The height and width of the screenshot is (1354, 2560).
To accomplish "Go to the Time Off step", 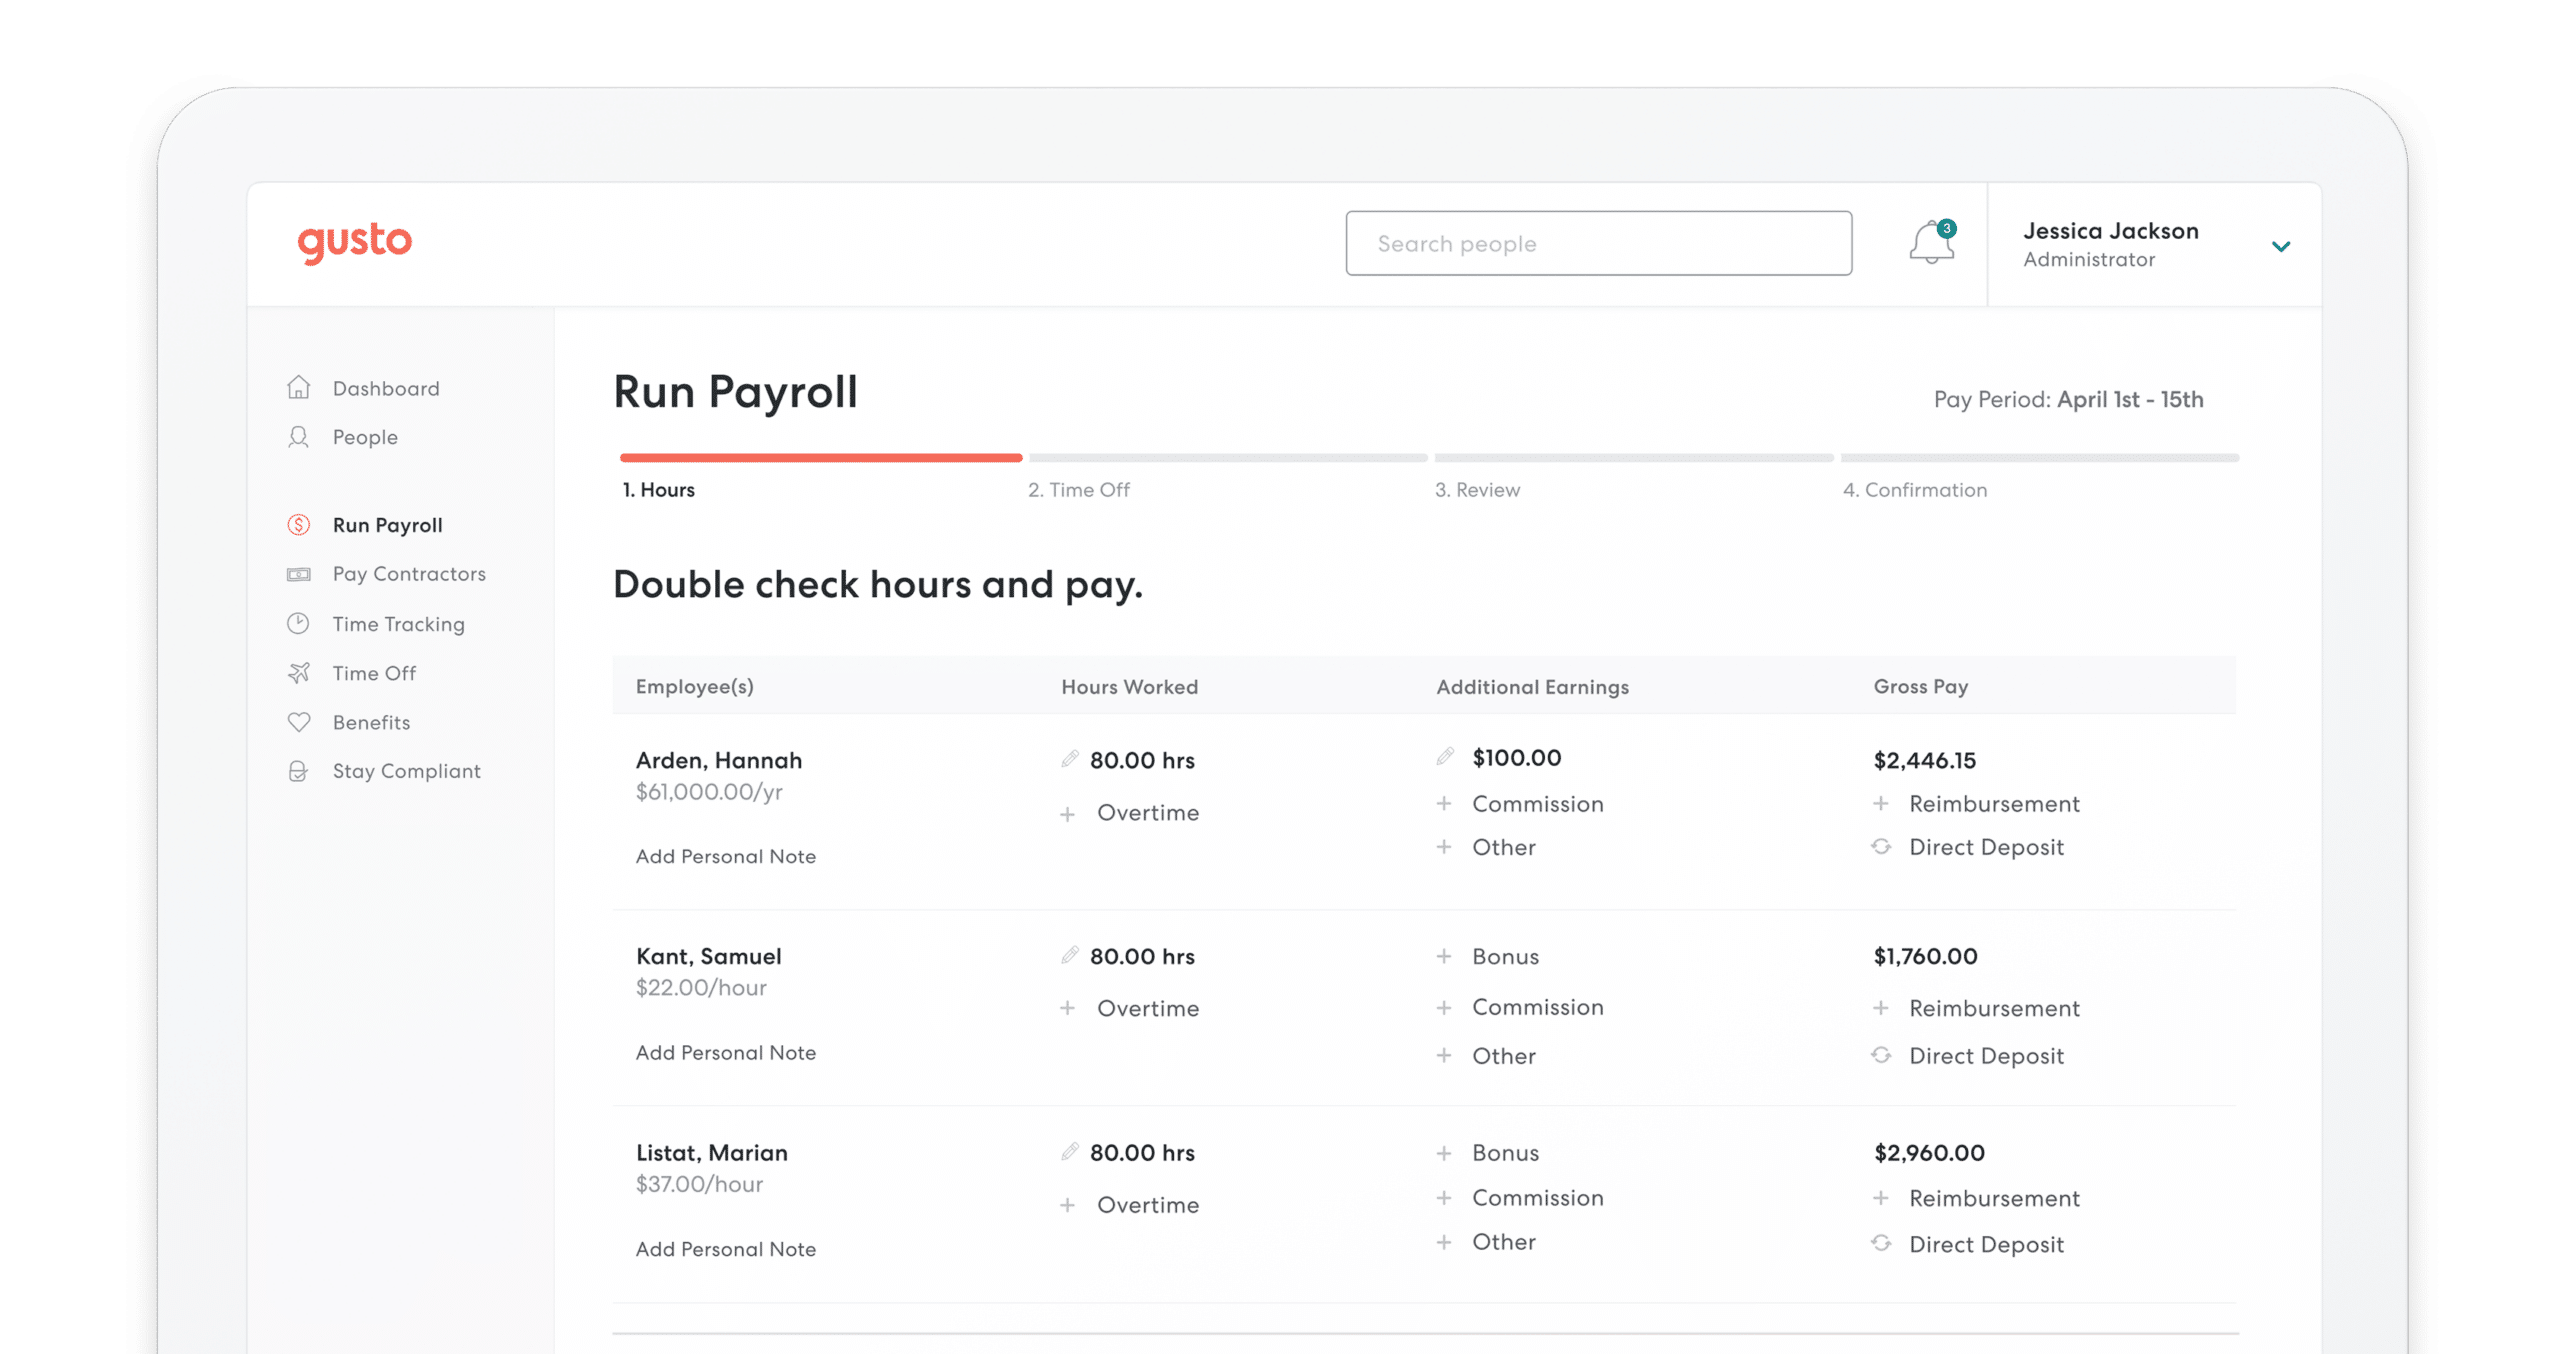I will 1079,490.
